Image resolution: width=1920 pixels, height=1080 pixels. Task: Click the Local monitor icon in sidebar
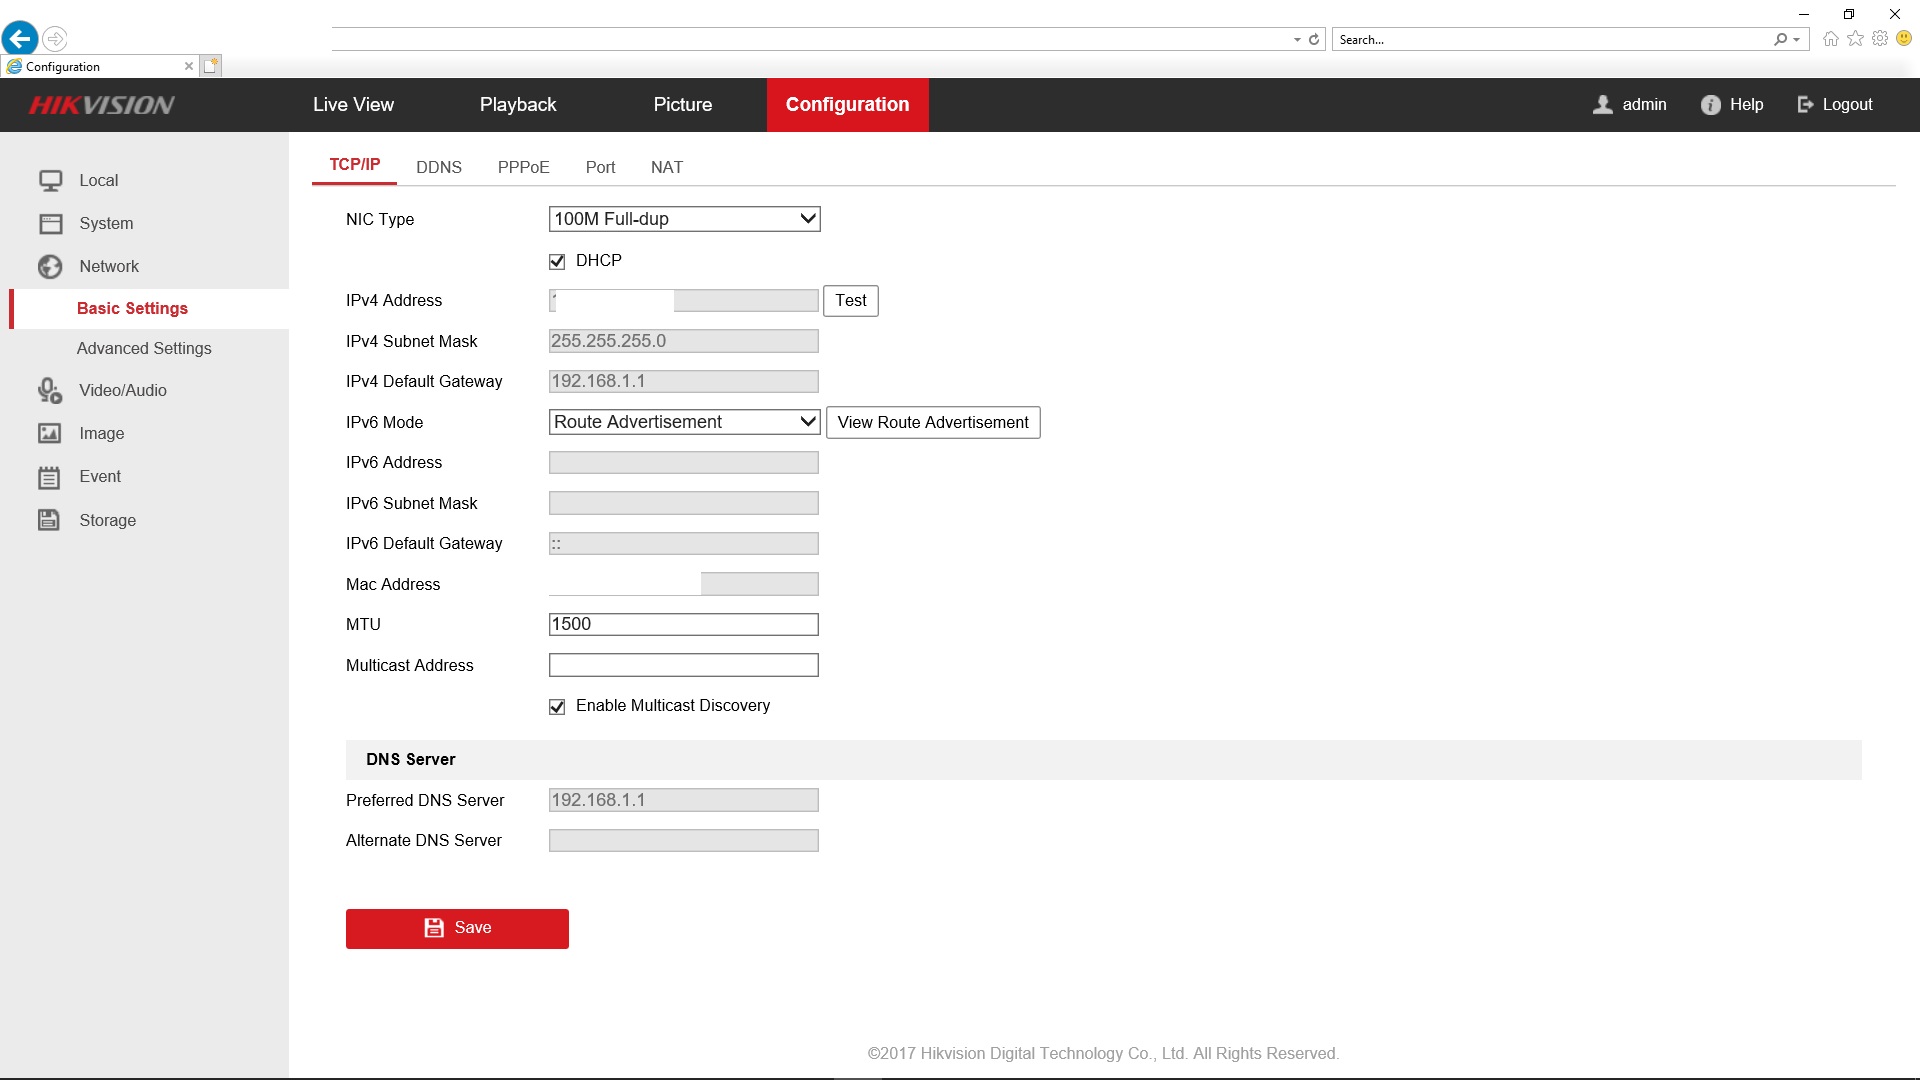click(x=50, y=181)
